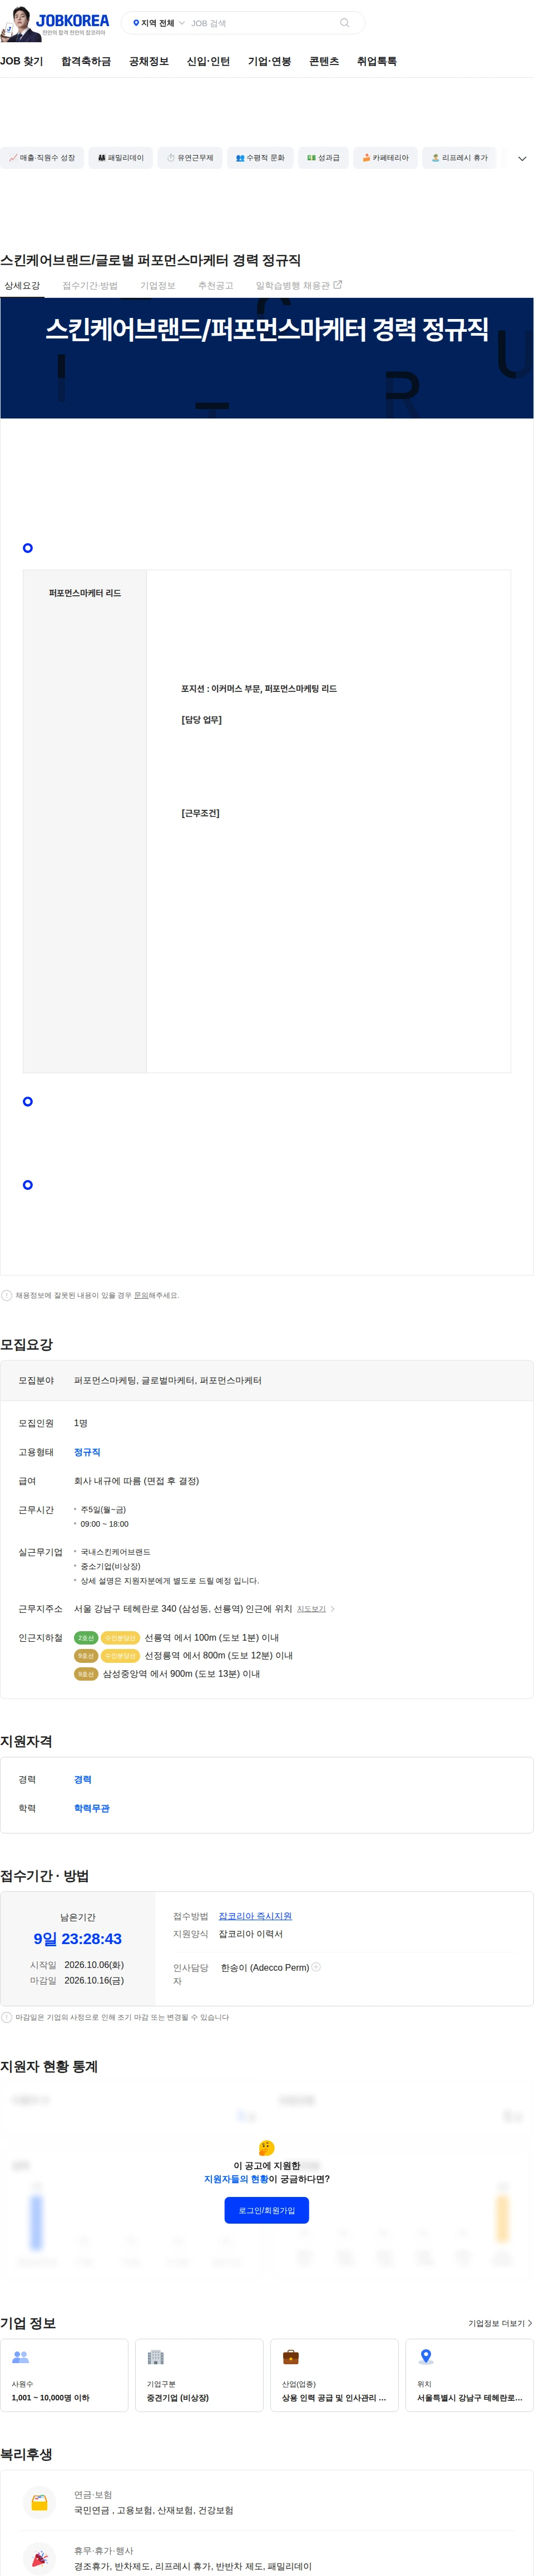
Task: Open the 신입·인턴 menu
Action: tap(208, 61)
